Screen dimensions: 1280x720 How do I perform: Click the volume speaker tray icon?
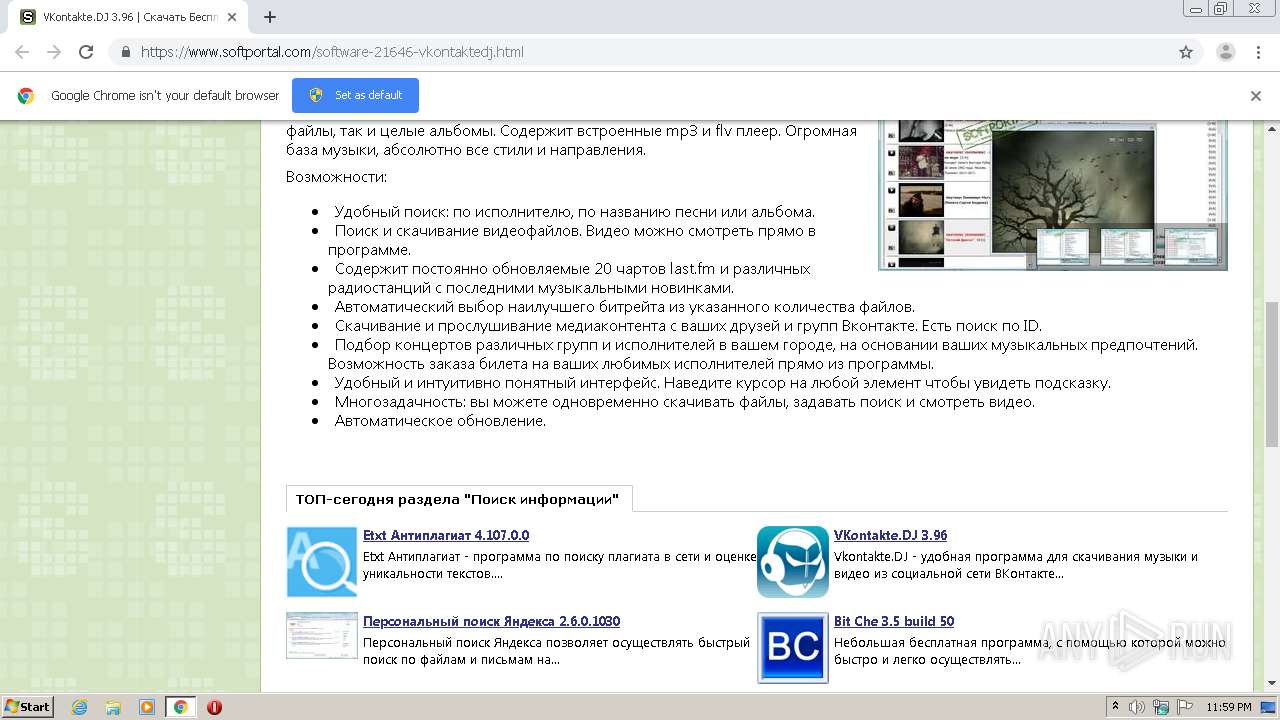pyautogui.click(x=1137, y=707)
